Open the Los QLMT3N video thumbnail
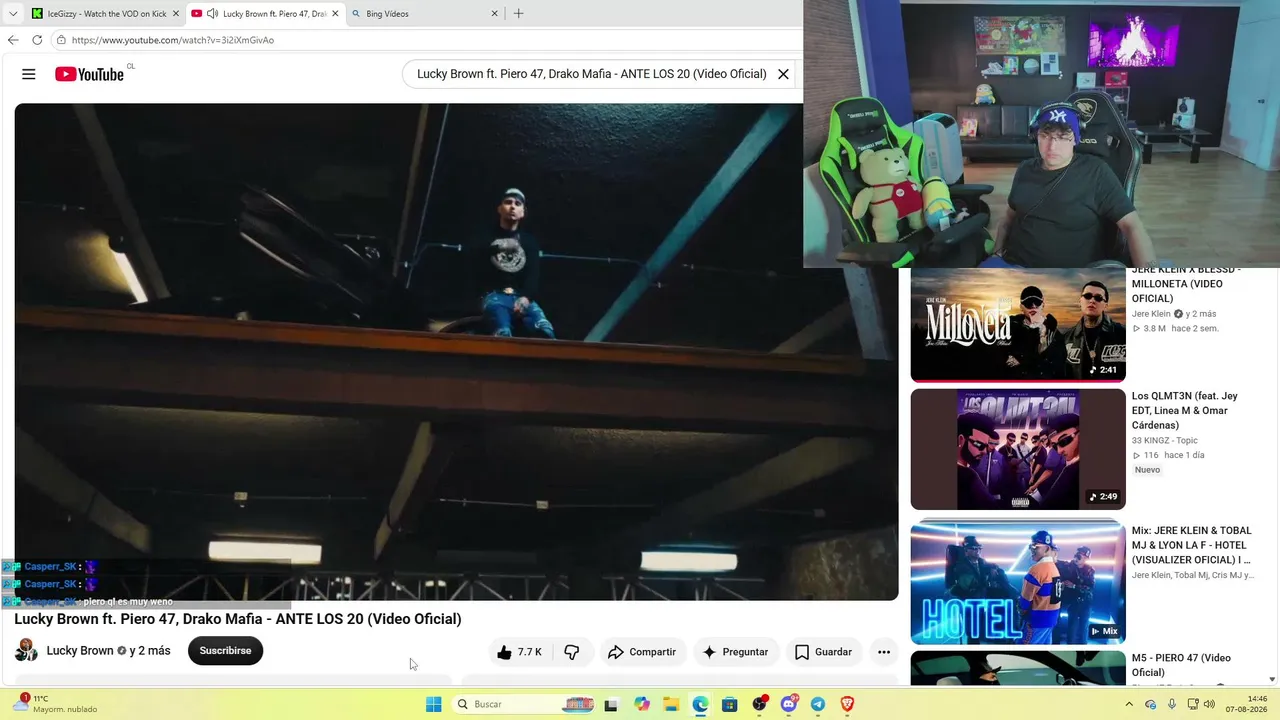Image resolution: width=1280 pixels, height=720 pixels. [1018, 449]
